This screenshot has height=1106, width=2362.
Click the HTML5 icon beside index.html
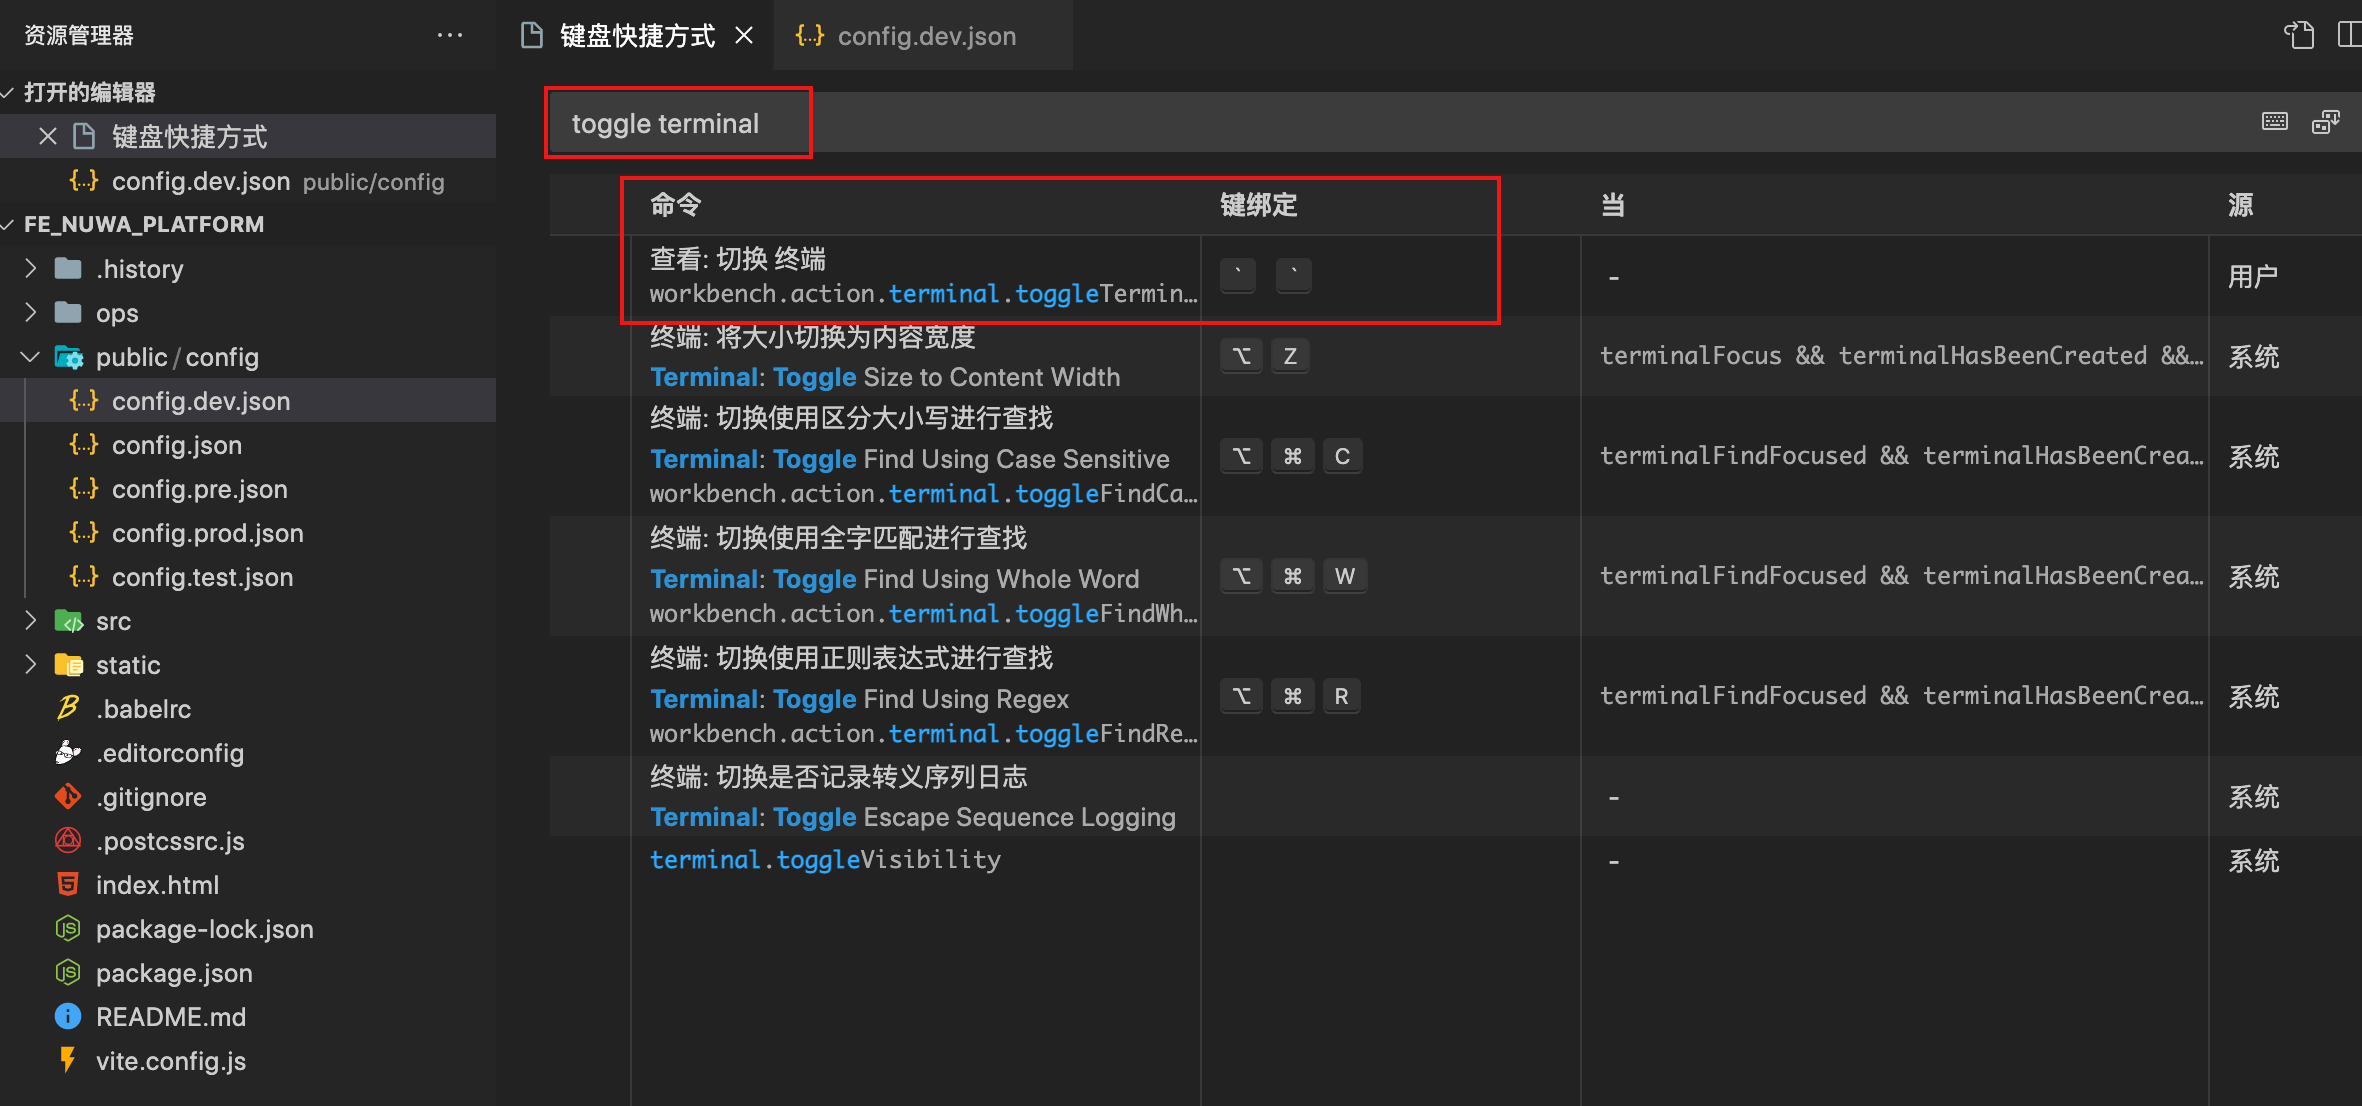pyautogui.click(x=68, y=884)
